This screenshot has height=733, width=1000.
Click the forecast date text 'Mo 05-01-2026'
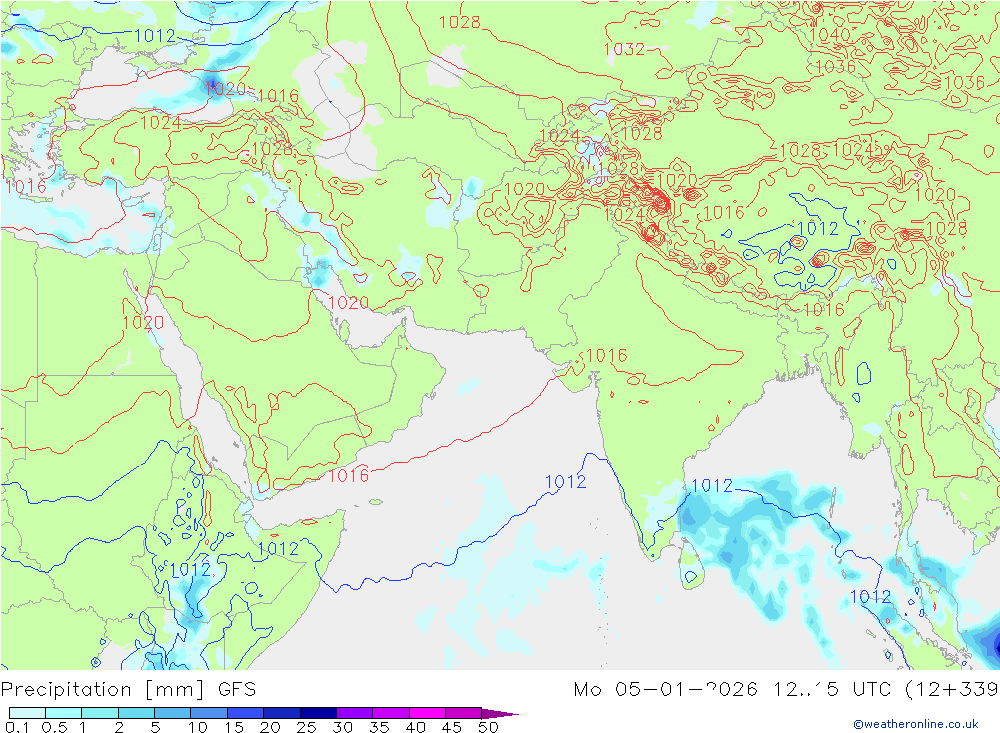click(665, 690)
